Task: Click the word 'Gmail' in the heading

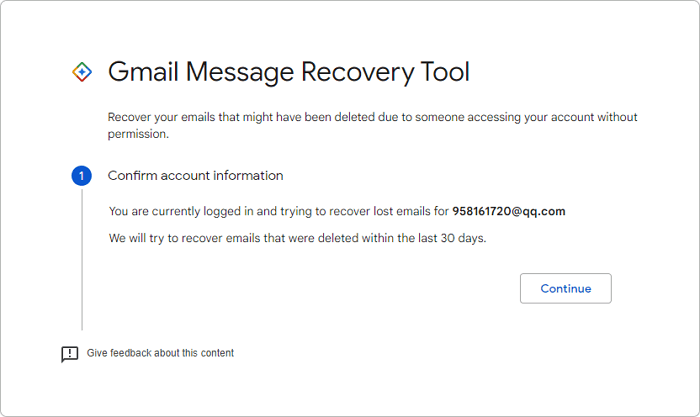Action: tap(141, 72)
